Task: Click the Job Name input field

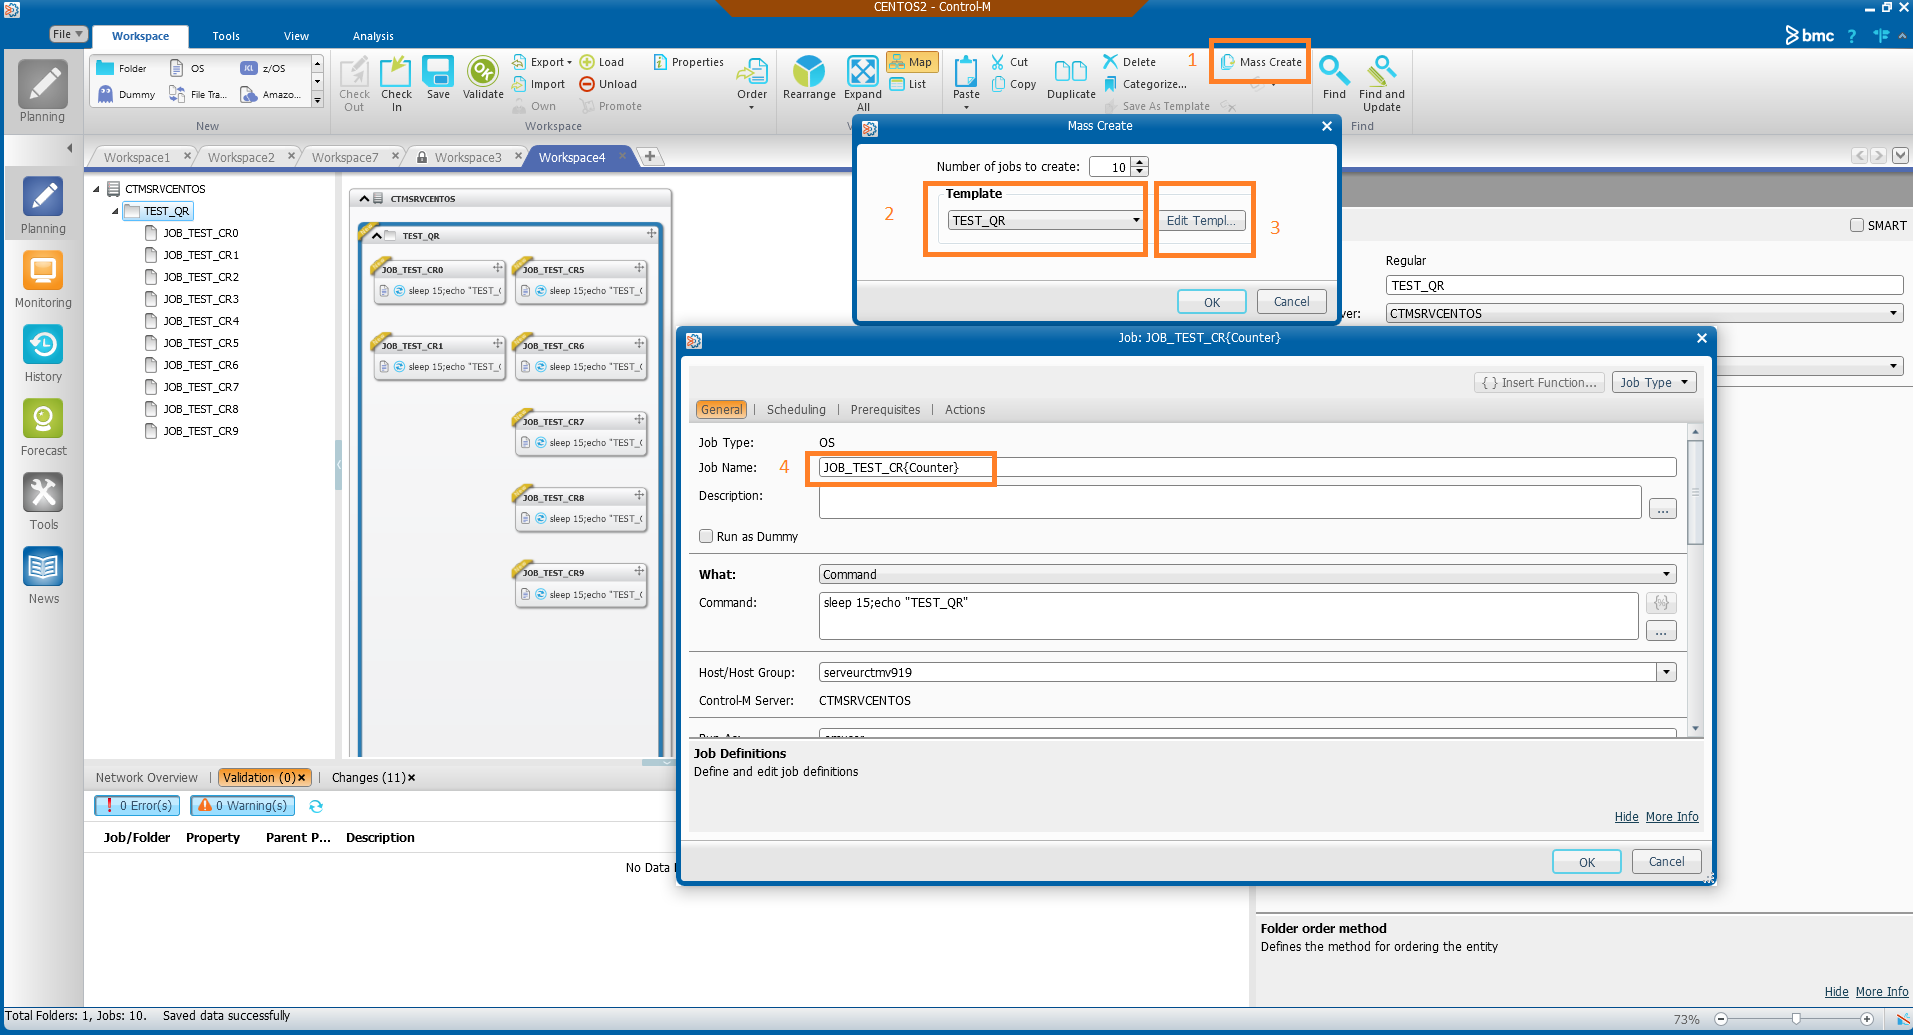Action: pyautogui.click(x=1247, y=467)
